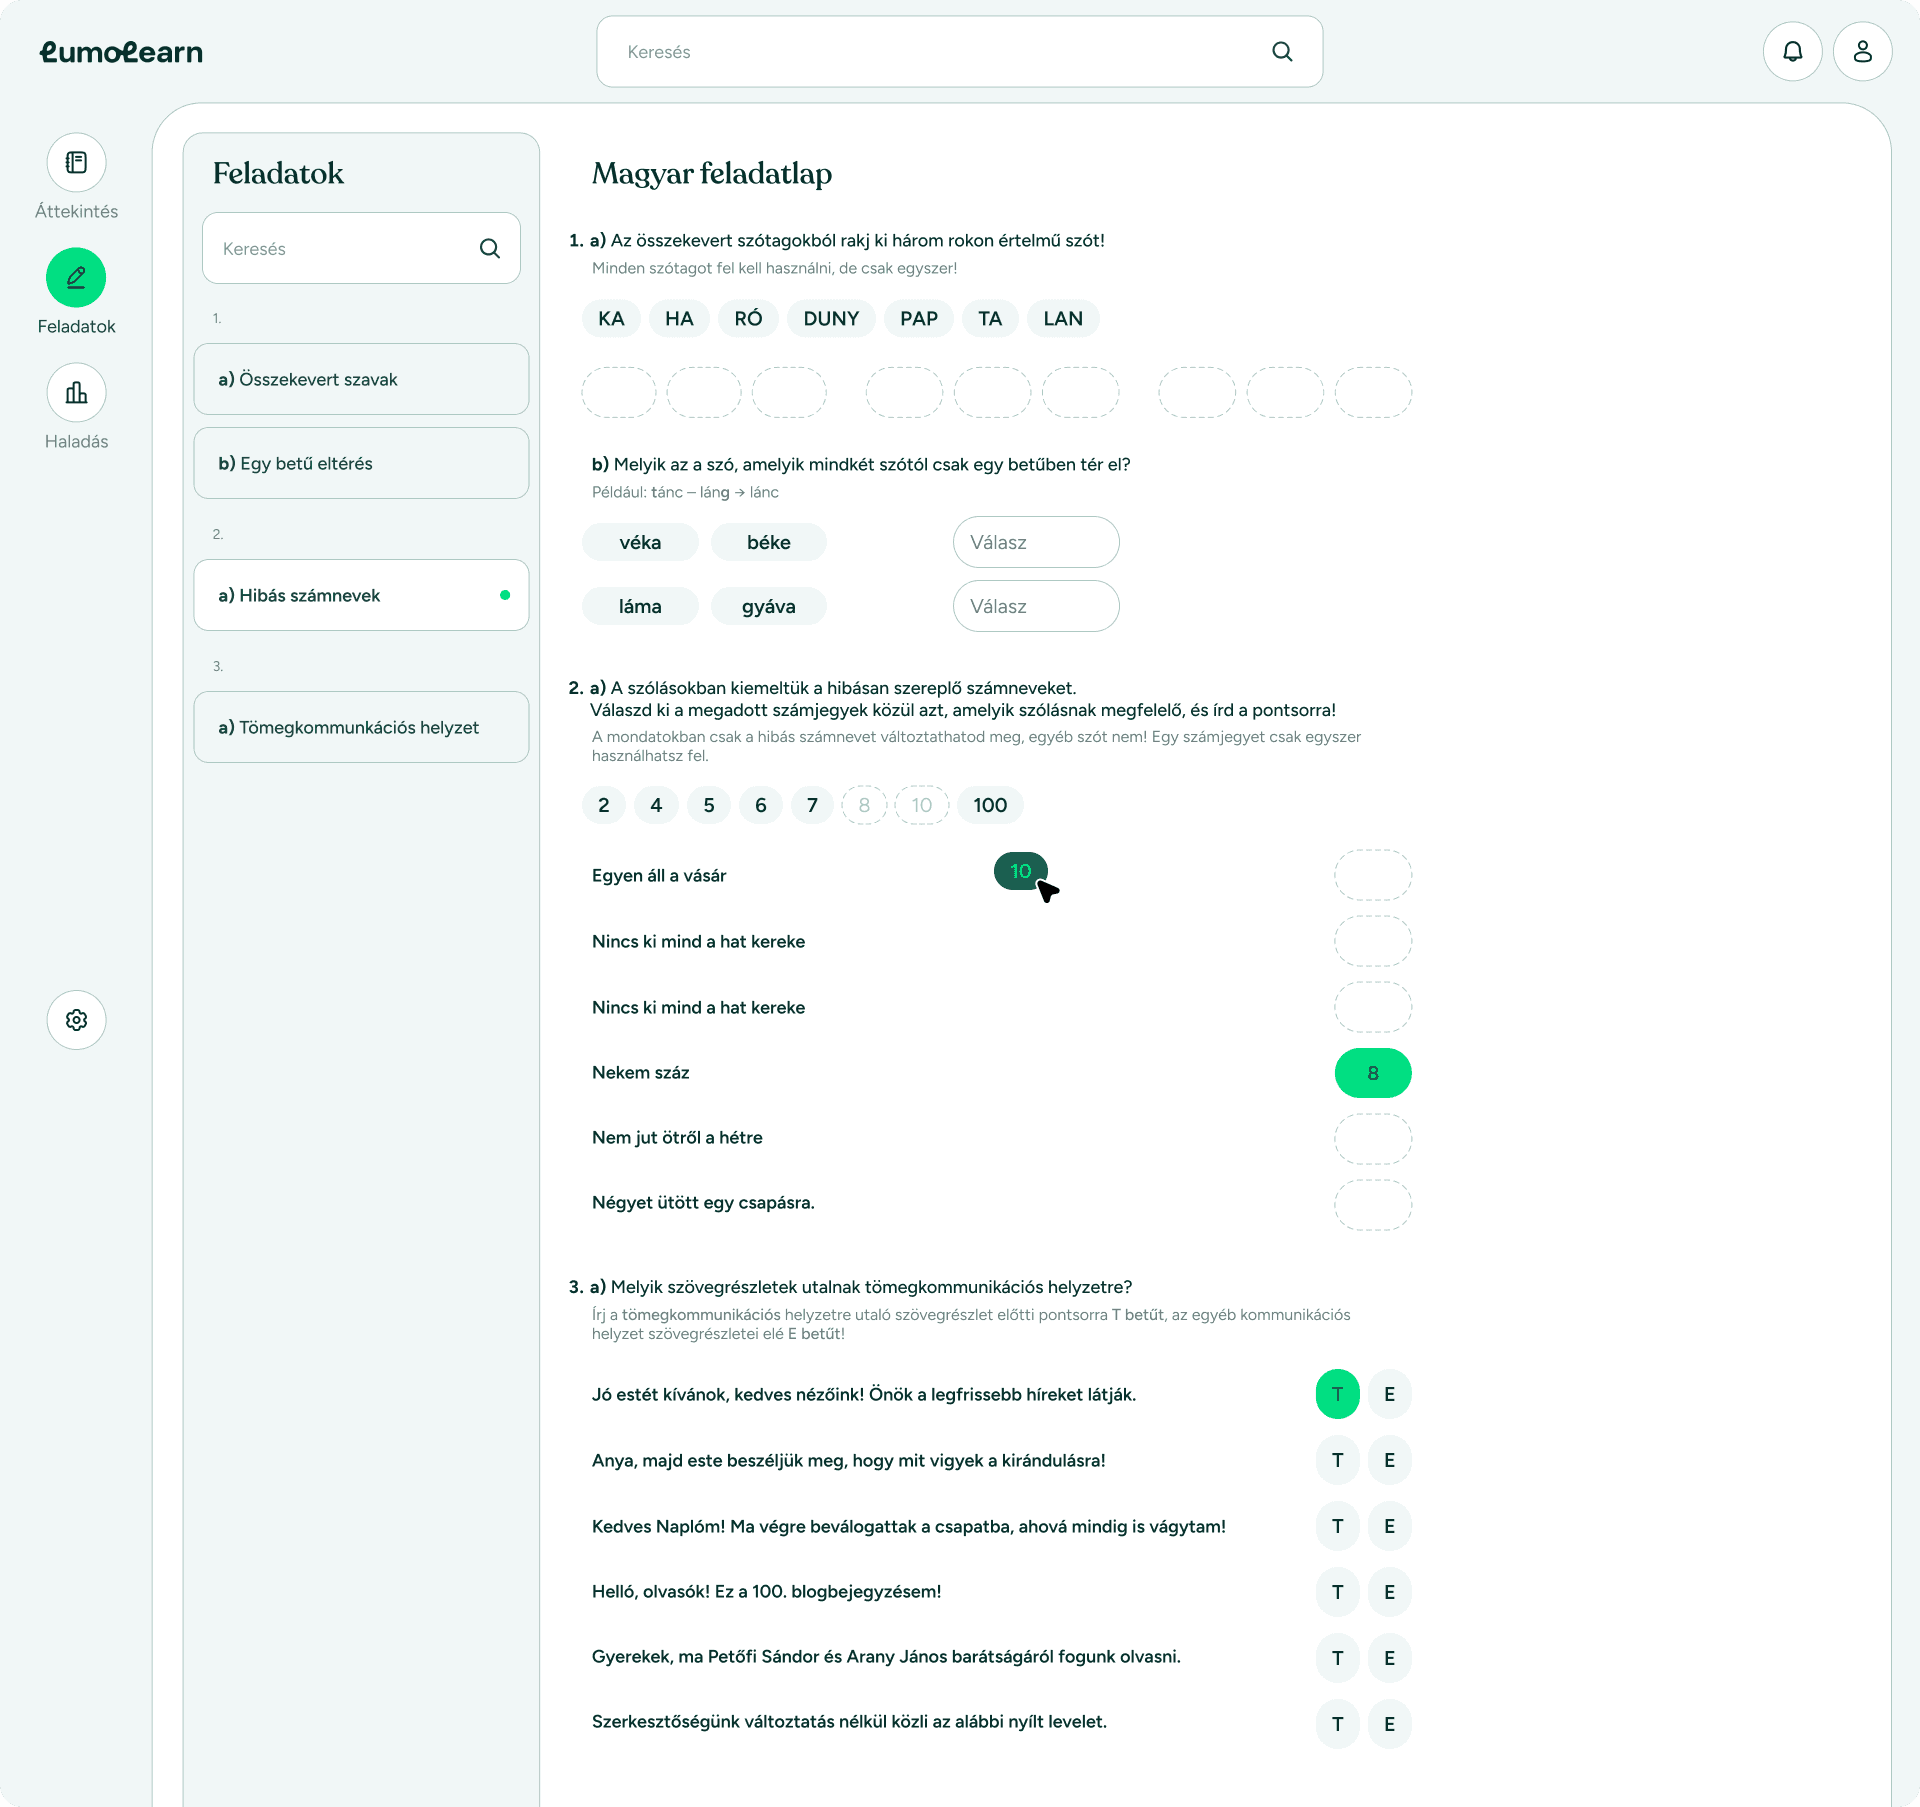Open the Haladás progress chart icon
1920x1807 pixels.
[x=76, y=393]
